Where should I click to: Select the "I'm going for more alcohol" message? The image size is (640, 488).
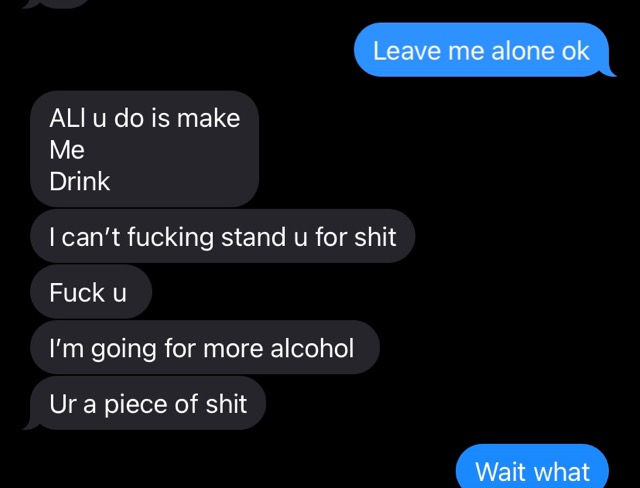click(x=205, y=347)
